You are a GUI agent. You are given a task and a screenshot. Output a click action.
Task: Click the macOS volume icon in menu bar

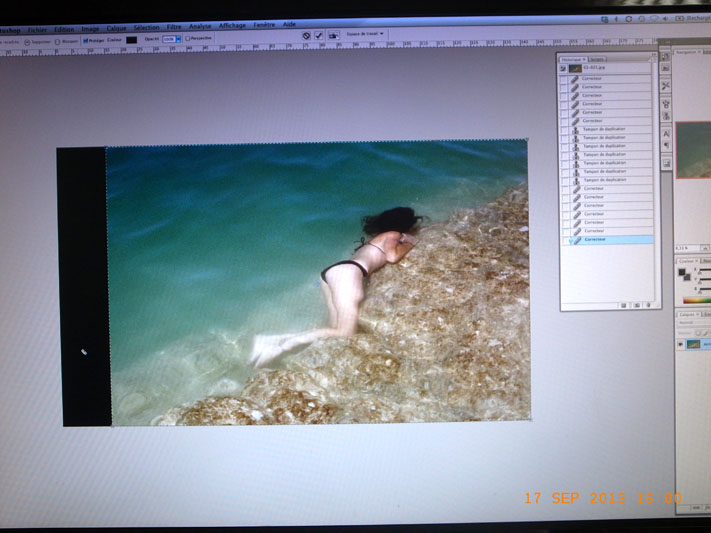pyautogui.click(x=665, y=19)
